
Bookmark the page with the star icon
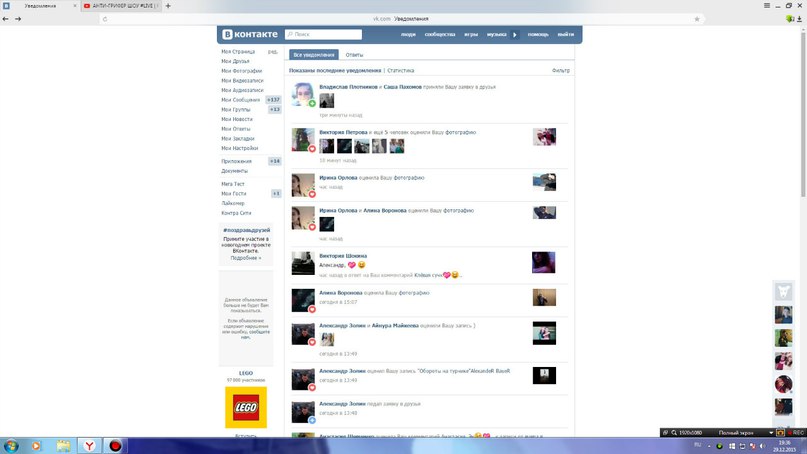(697, 19)
